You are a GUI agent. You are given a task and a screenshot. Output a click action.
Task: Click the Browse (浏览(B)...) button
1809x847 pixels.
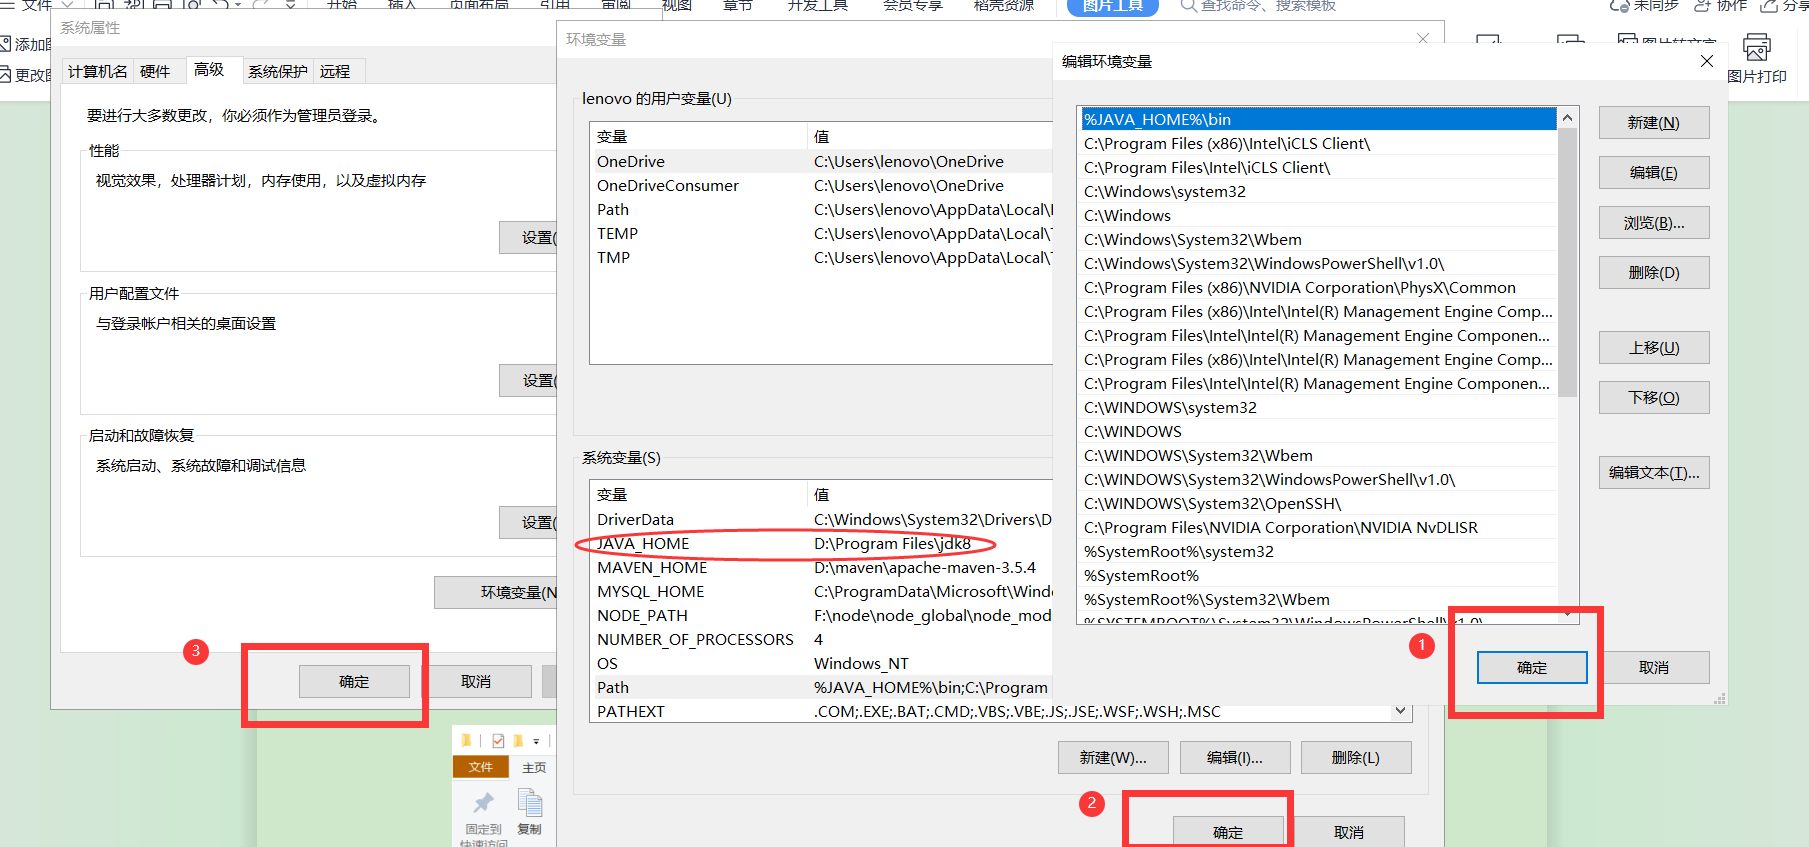[1653, 222]
